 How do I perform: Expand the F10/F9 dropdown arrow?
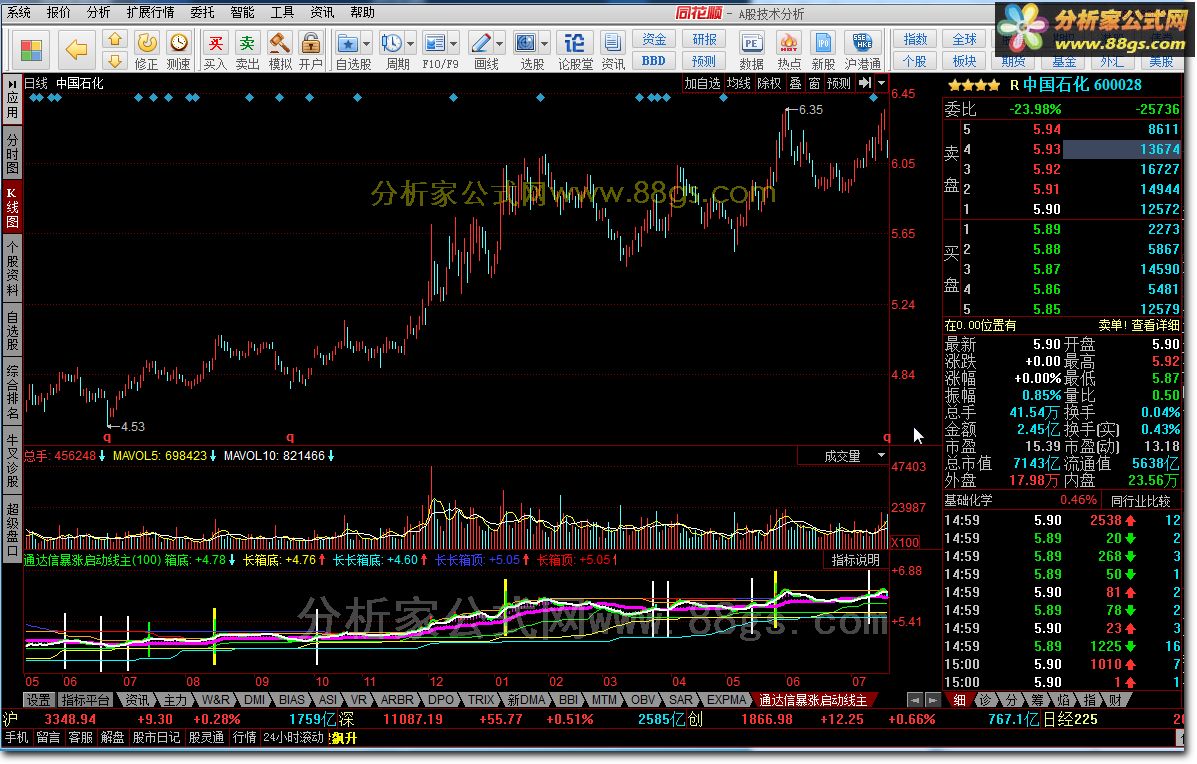(x=453, y=44)
